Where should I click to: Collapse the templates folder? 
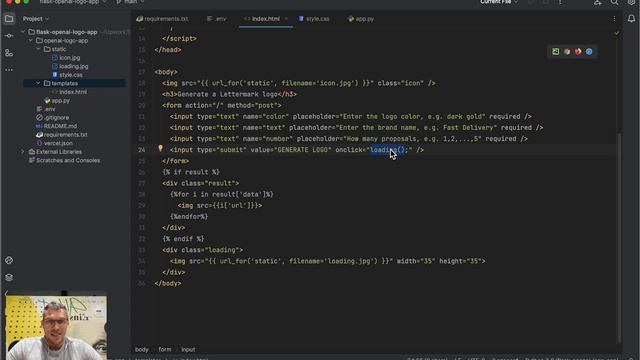point(38,83)
